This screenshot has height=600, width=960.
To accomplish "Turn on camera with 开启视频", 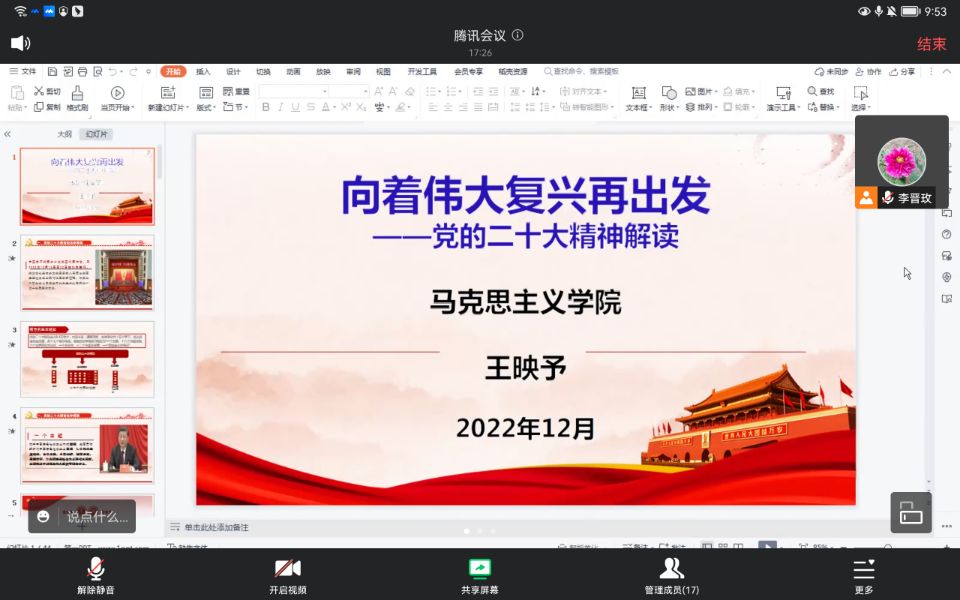I will (288, 575).
